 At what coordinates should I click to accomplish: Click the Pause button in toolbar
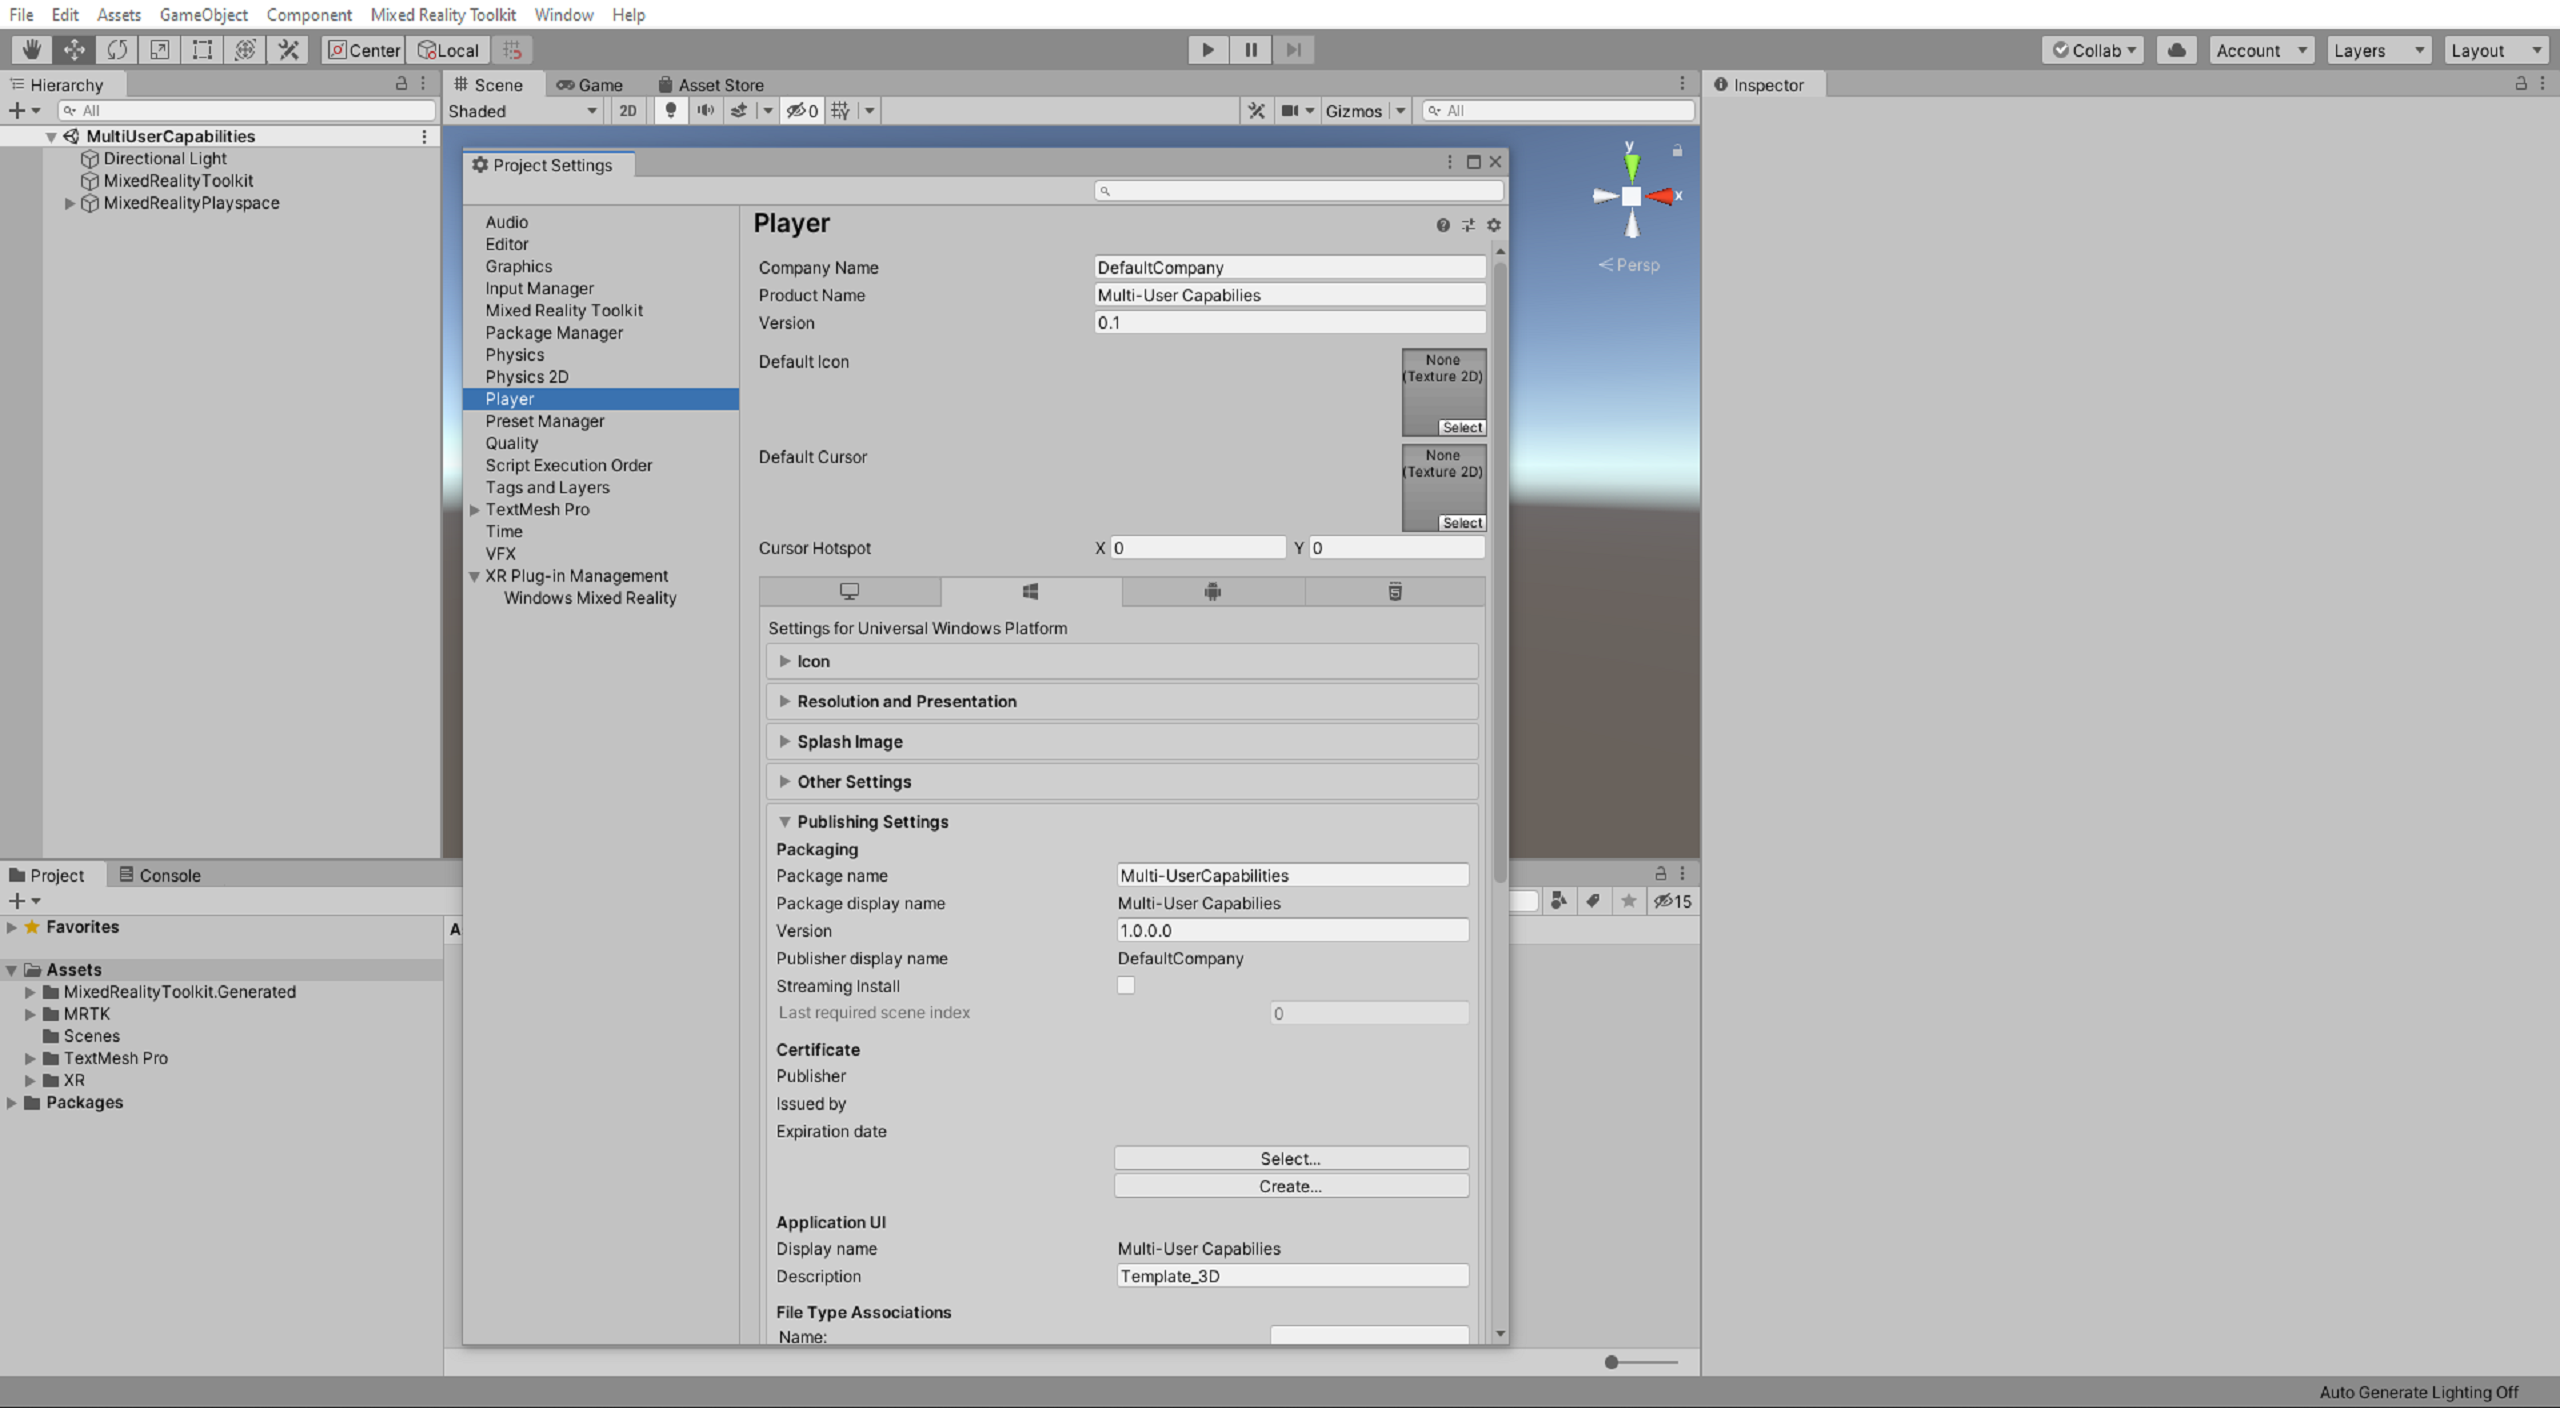click(1250, 49)
